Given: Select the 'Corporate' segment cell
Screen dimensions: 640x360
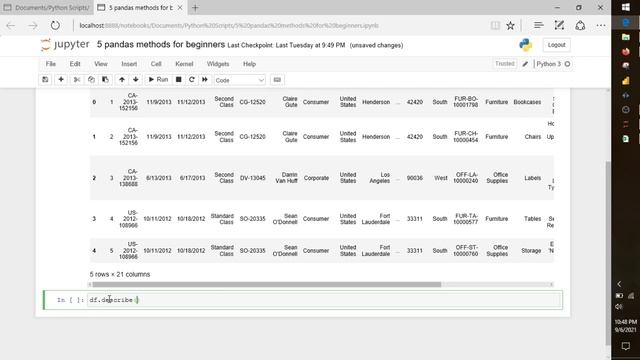Looking at the screenshot, I should [x=316, y=178].
